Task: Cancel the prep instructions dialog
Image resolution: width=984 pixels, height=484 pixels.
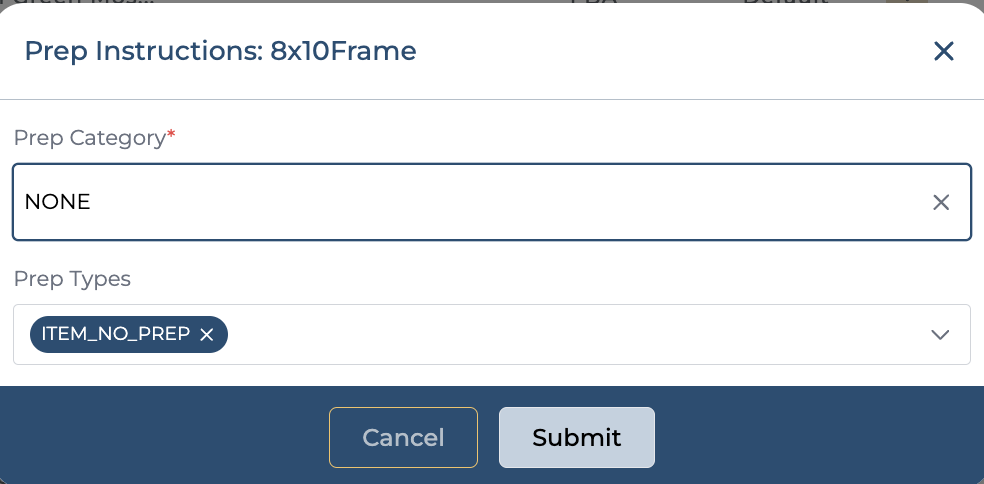Action: pos(403,437)
